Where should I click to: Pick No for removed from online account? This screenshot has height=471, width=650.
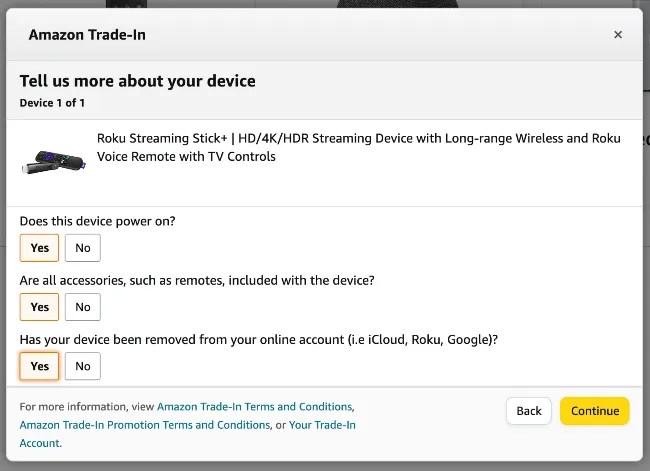tap(83, 366)
